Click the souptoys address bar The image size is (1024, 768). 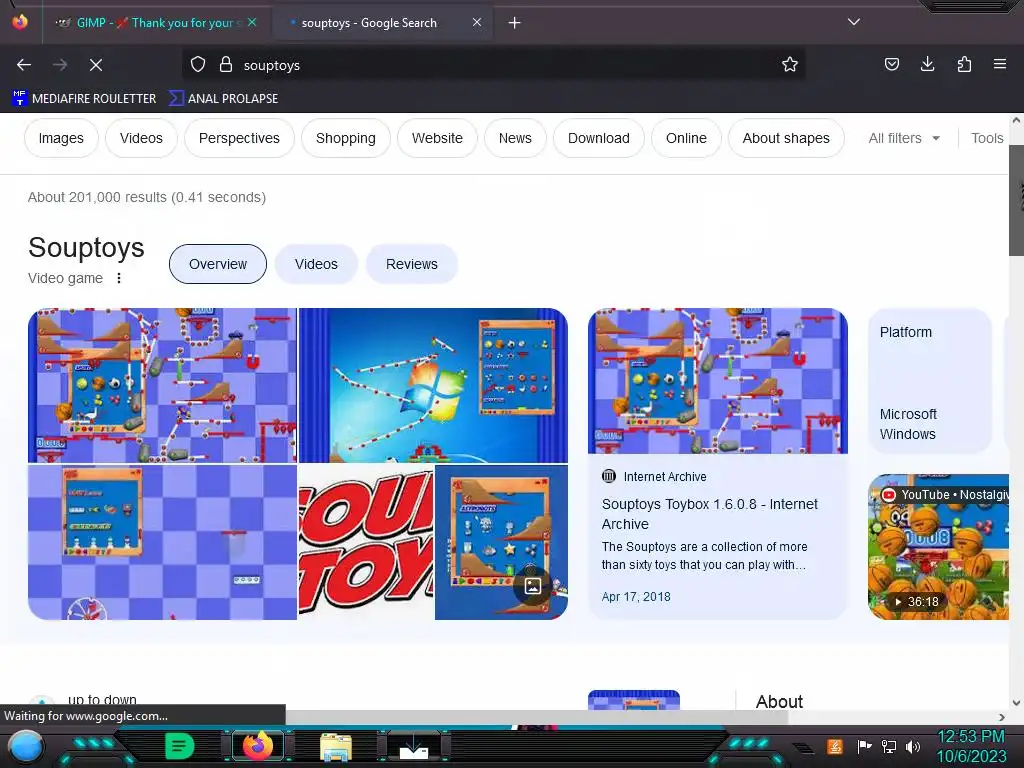point(493,65)
